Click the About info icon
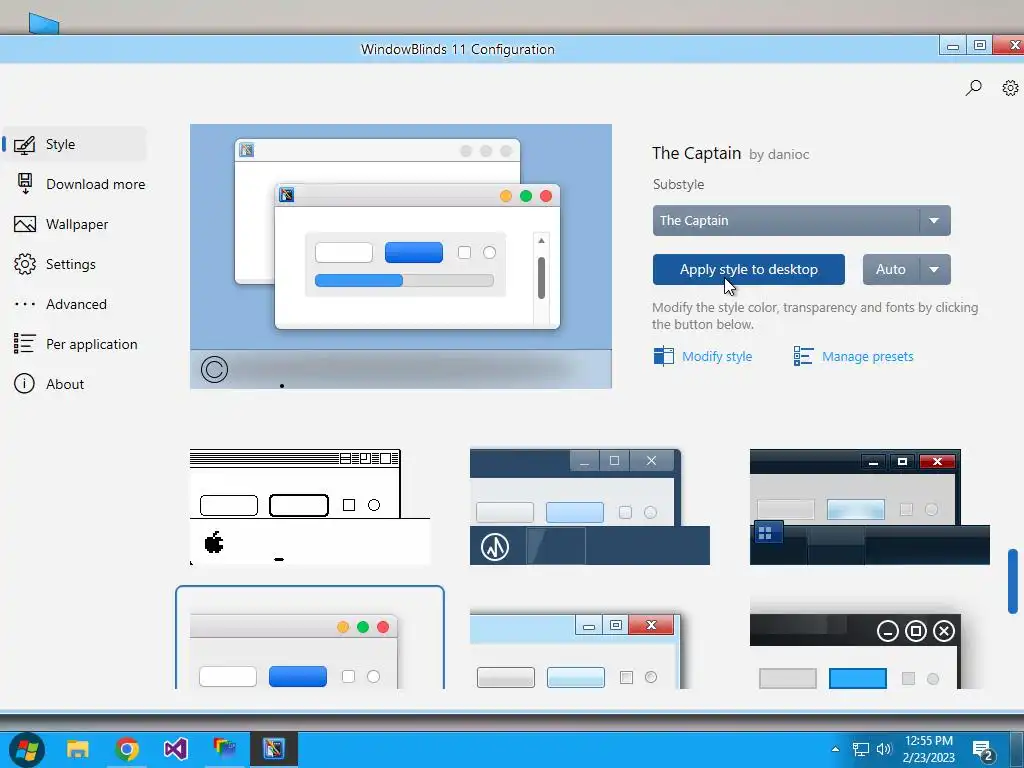Screen dimensions: 1024x768 coord(25,383)
